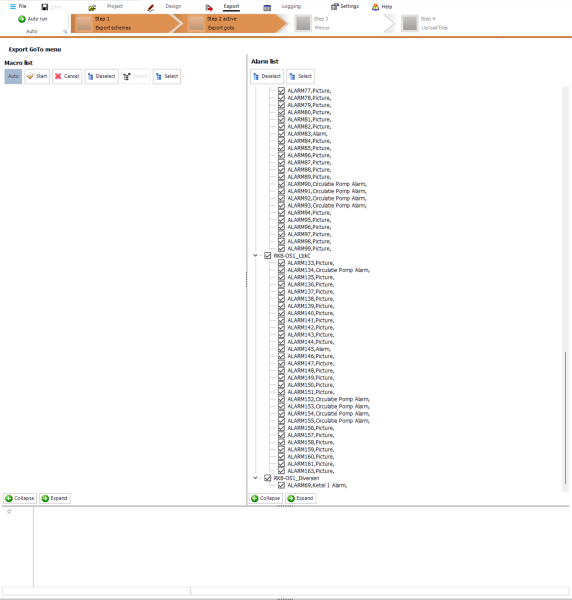Select the row 'ALARM96,Picture,'
572x600 pixels.
pyautogui.click(x=309, y=227)
